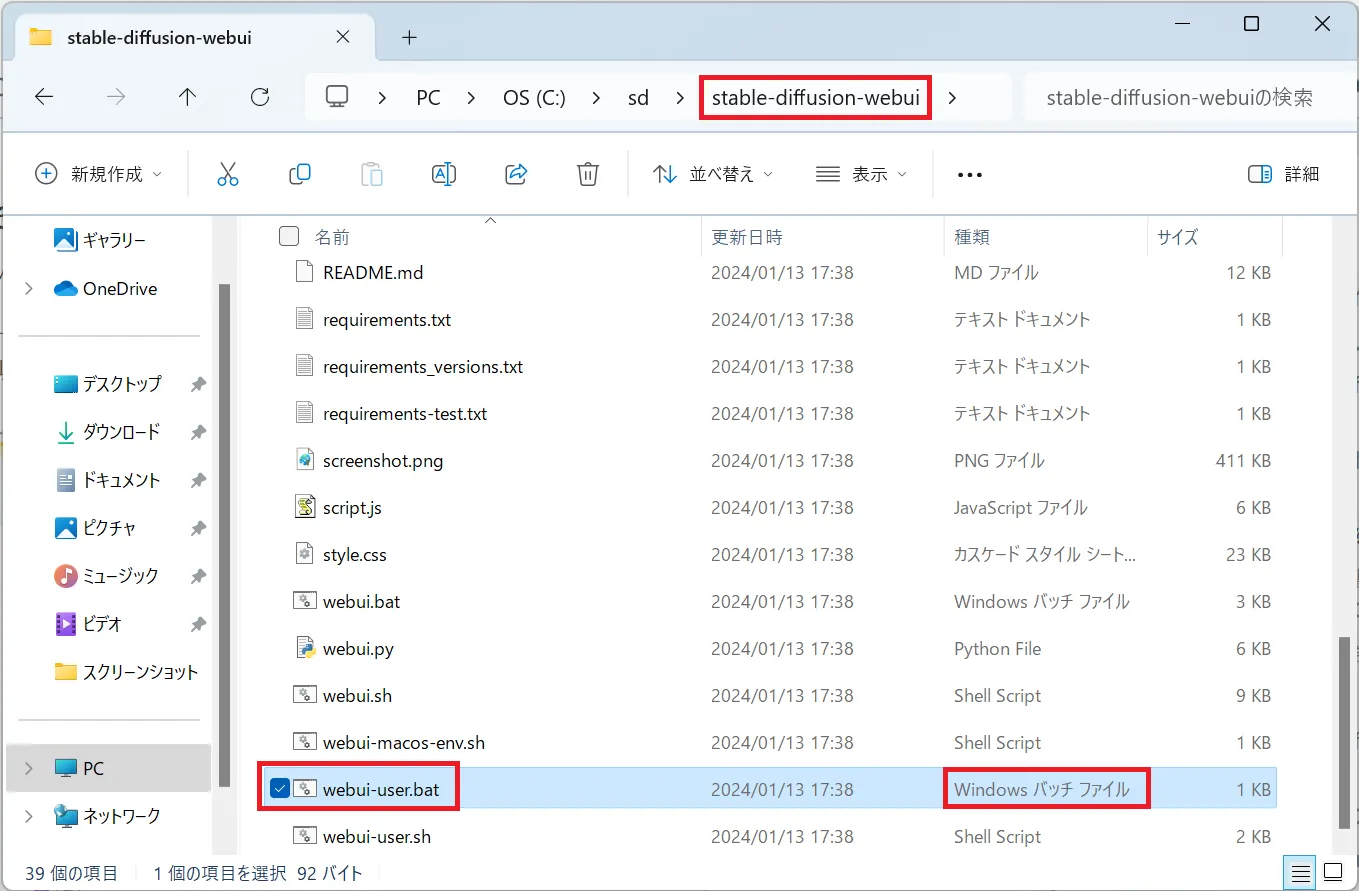Uncheck the webui-user.bat checkbox

click(x=280, y=789)
